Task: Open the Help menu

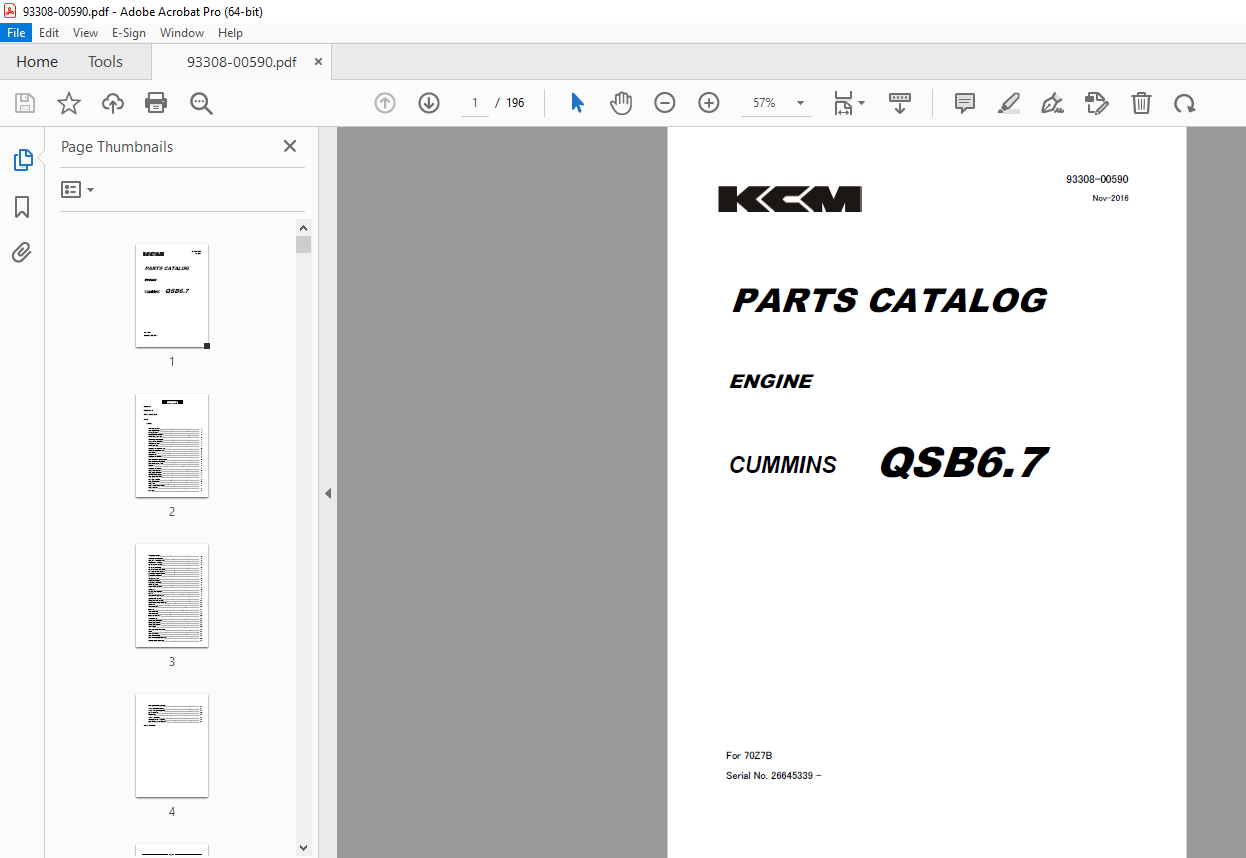Action: (x=230, y=33)
